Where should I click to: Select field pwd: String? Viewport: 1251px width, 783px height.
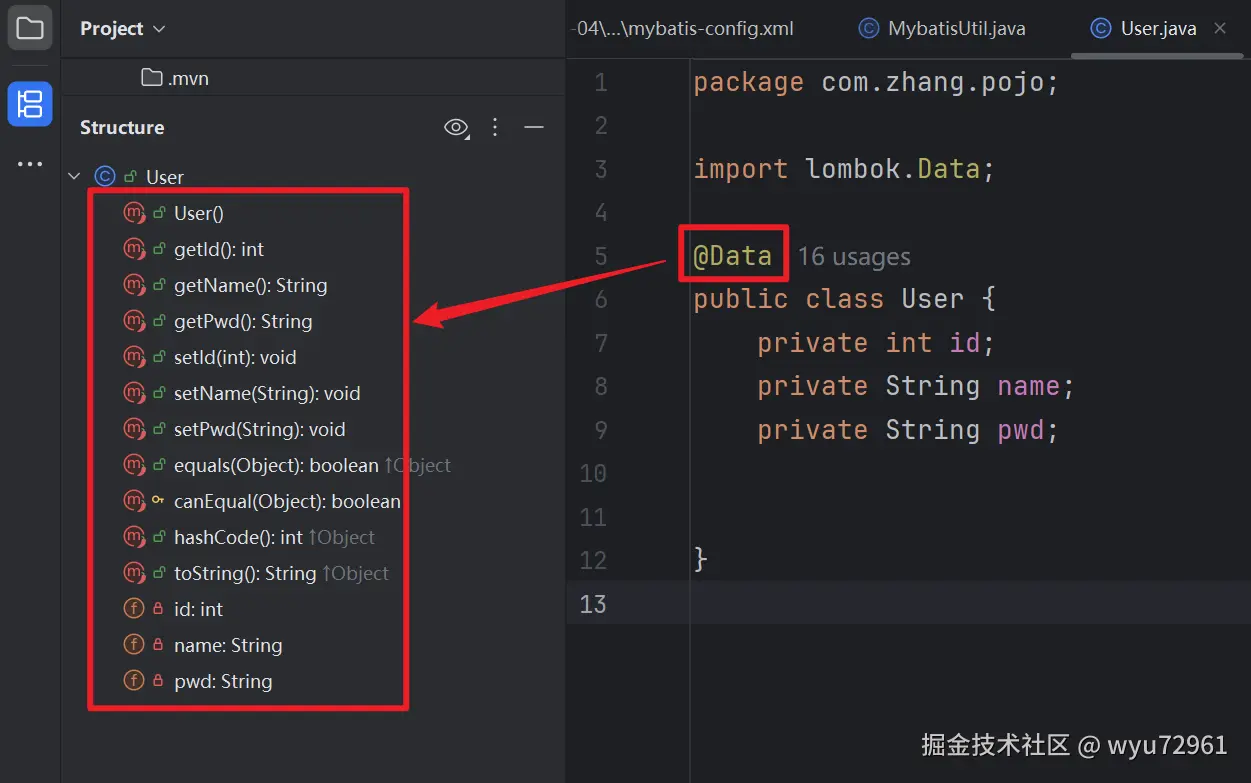(223, 681)
